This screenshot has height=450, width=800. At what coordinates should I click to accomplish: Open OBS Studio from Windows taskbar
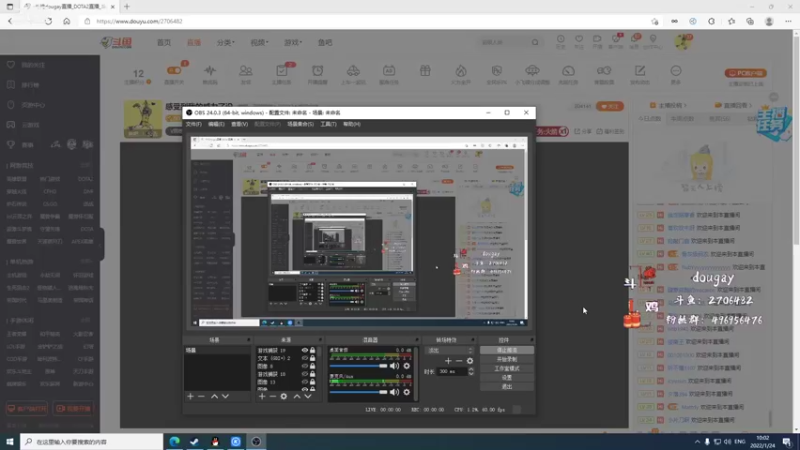[256, 441]
